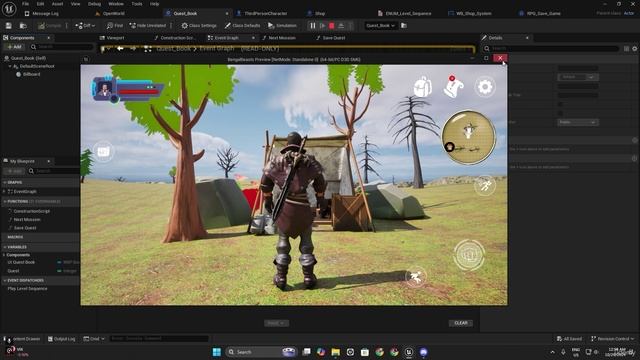Collapse the VARIABLES section

(x=4, y=247)
